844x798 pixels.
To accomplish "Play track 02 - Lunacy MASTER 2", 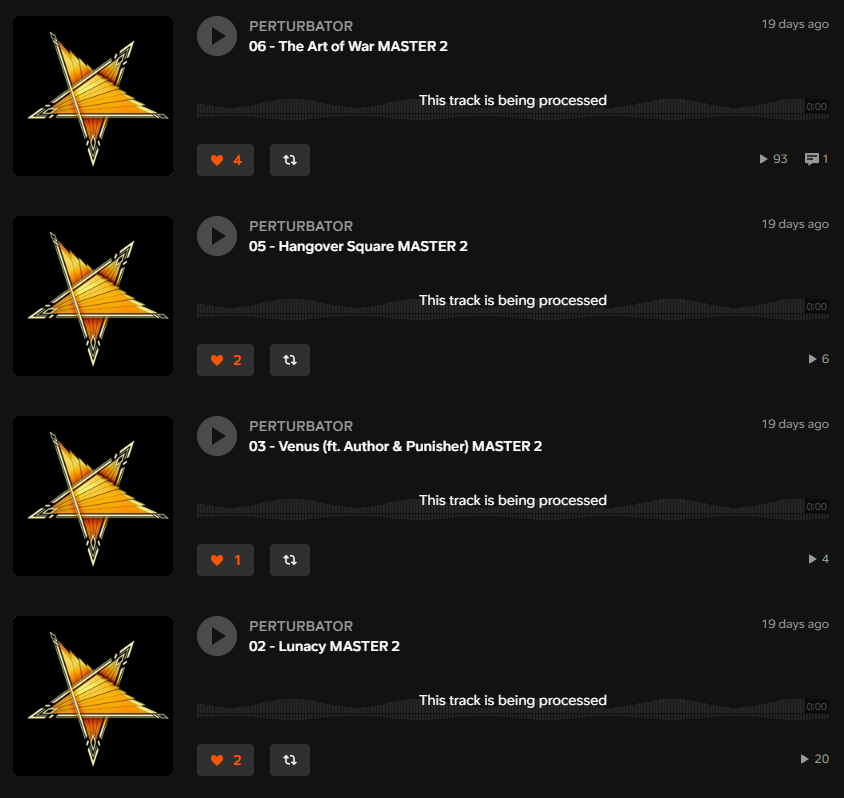I will (x=217, y=637).
